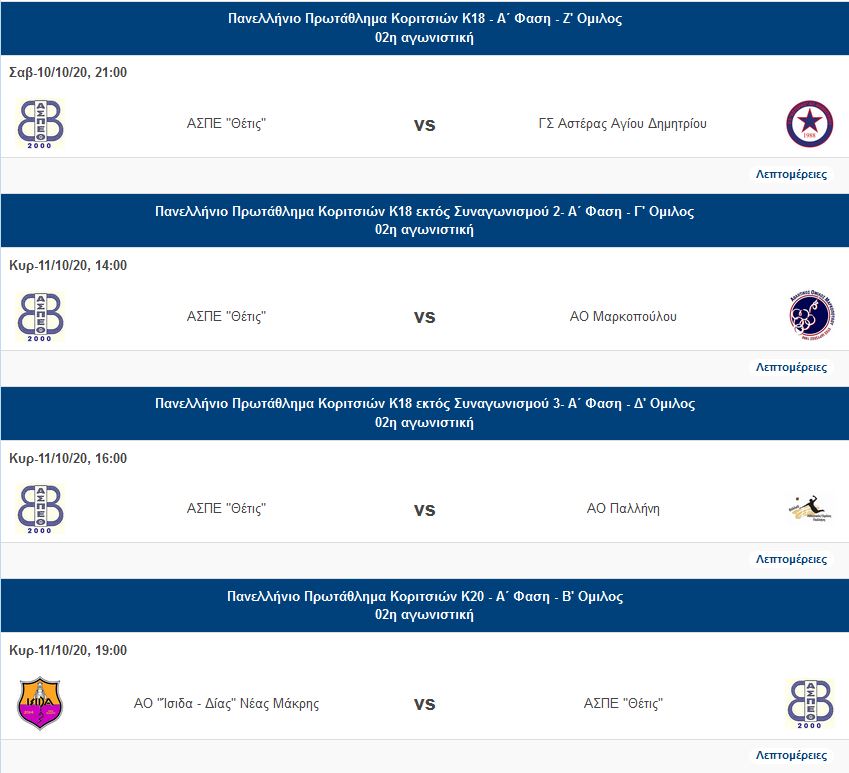Click the ΑΟ Παλλήνη team name

[622, 509]
